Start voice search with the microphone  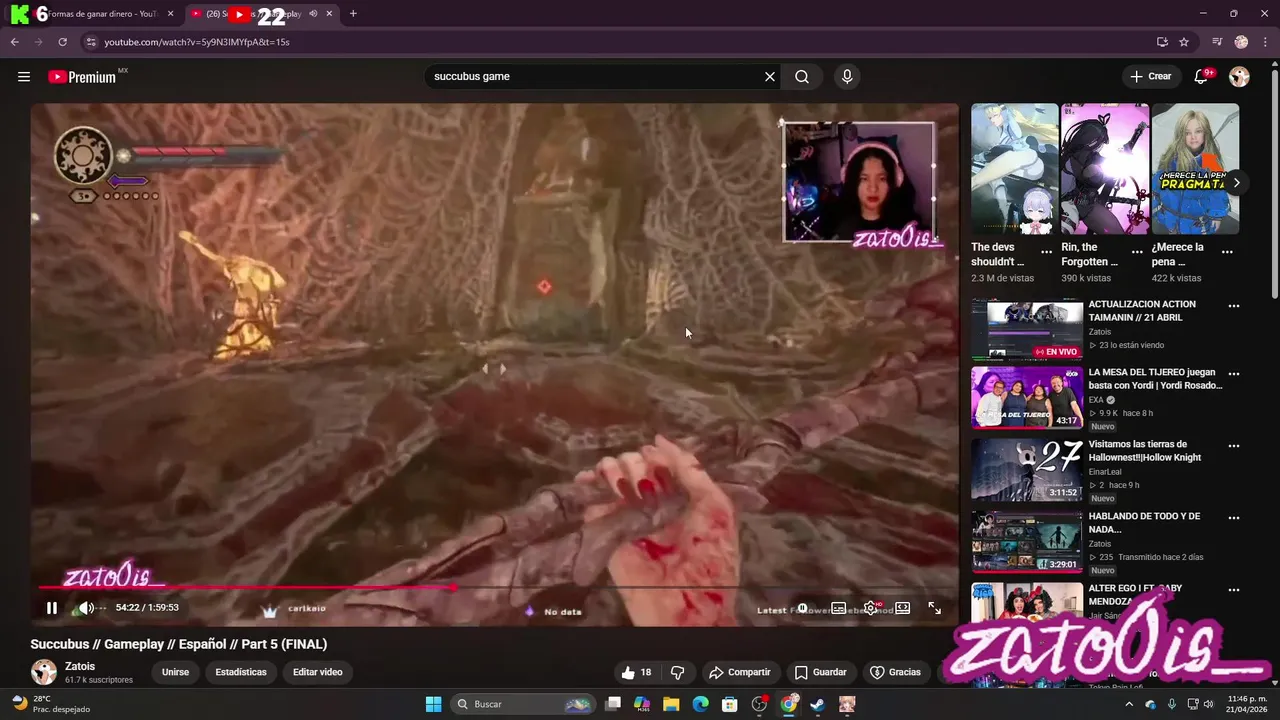click(847, 76)
